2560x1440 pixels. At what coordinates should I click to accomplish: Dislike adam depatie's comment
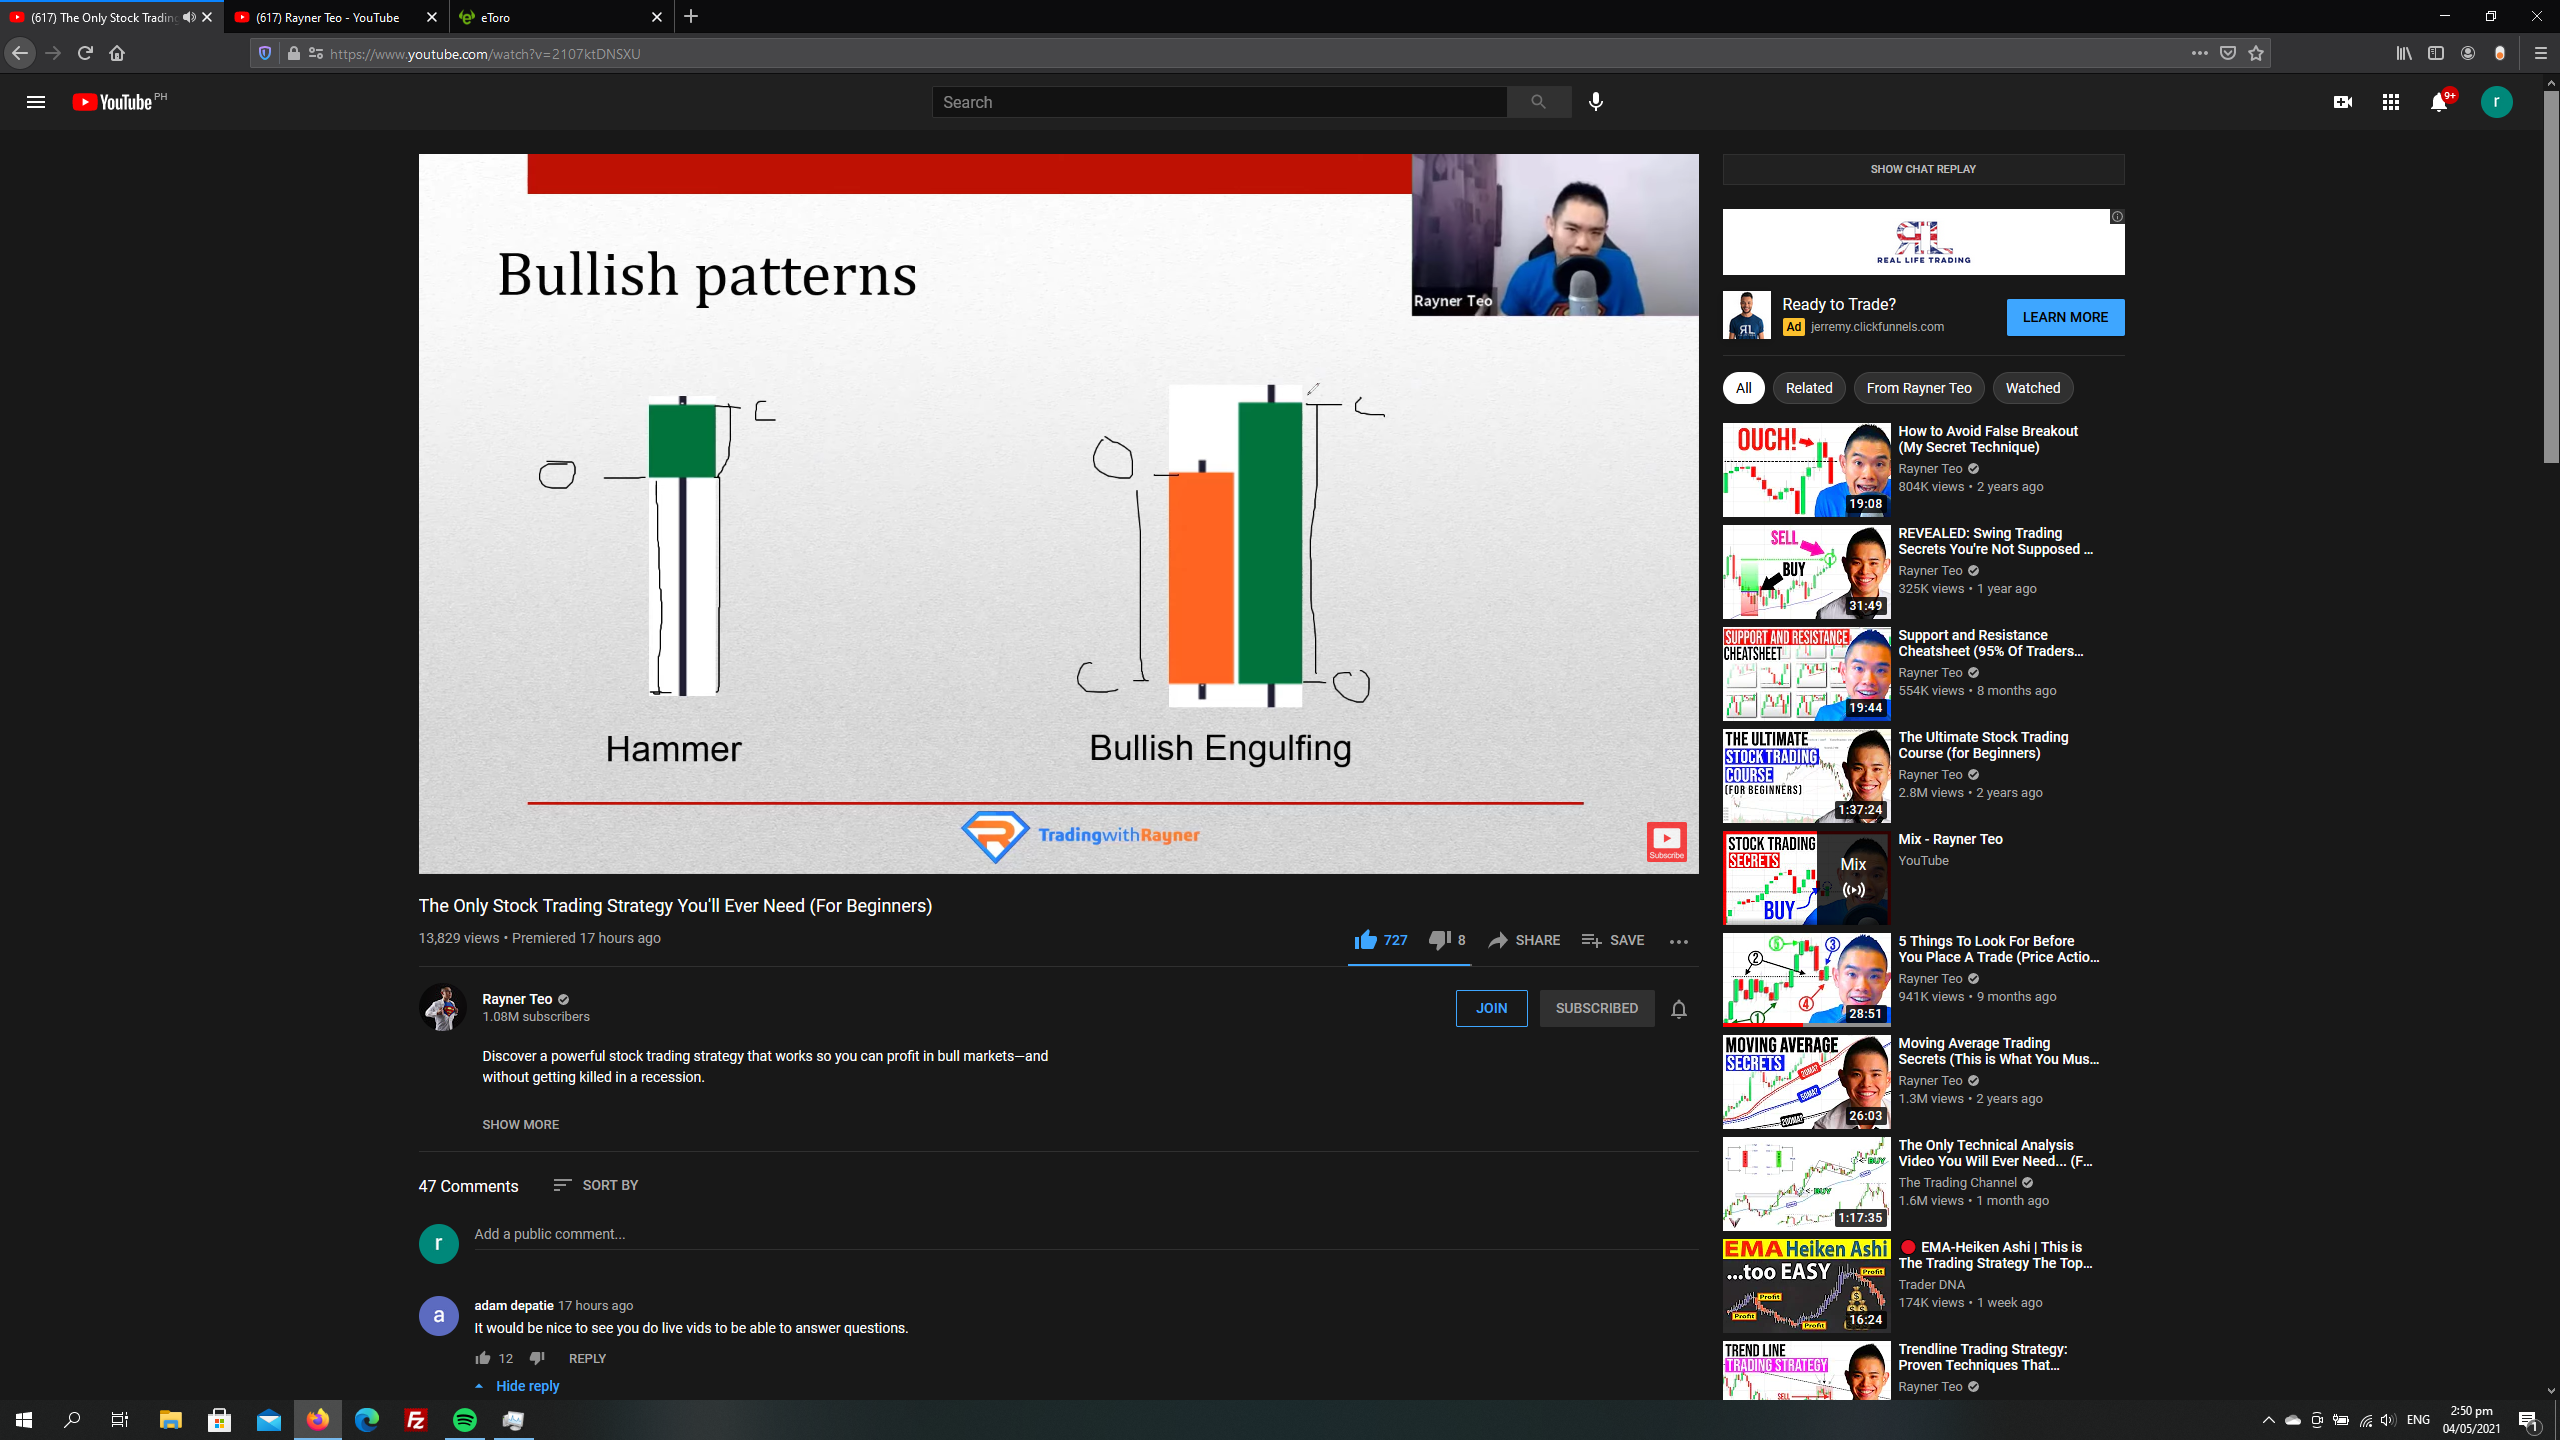coord(537,1358)
